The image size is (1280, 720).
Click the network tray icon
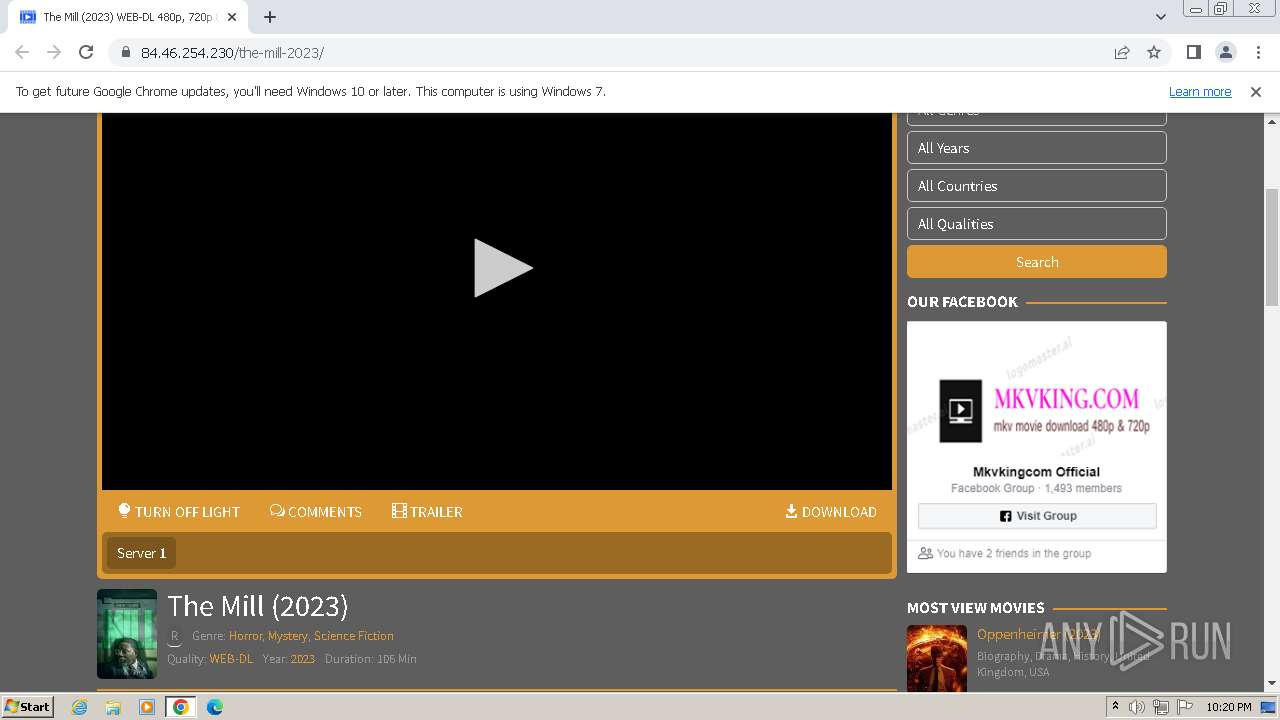pyautogui.click(x=1161, y=707)
